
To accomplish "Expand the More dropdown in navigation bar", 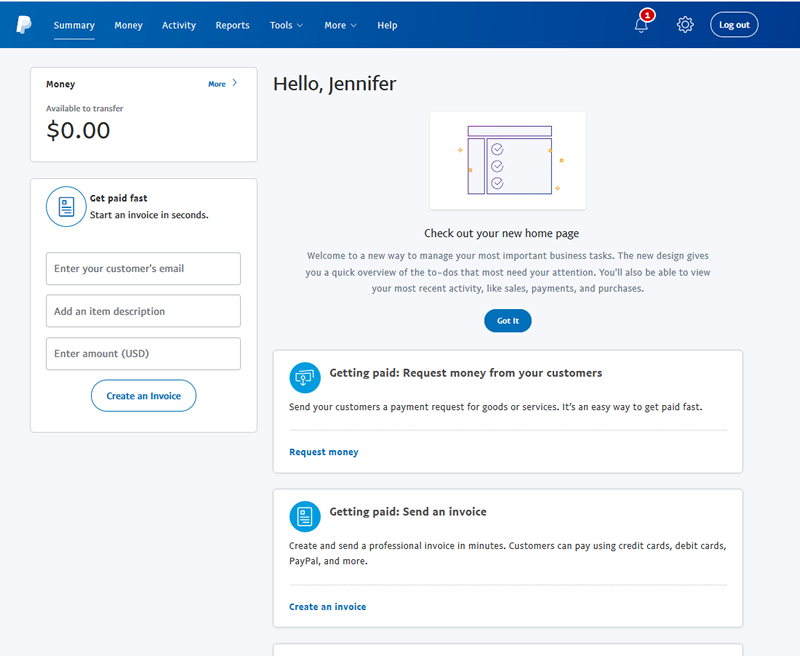I will tap(340, 25).
